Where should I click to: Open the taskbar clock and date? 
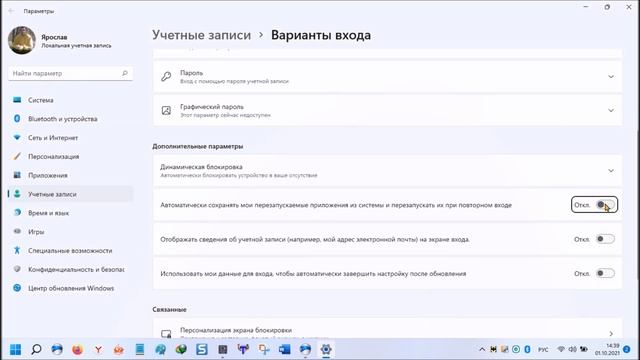[607, 349]
